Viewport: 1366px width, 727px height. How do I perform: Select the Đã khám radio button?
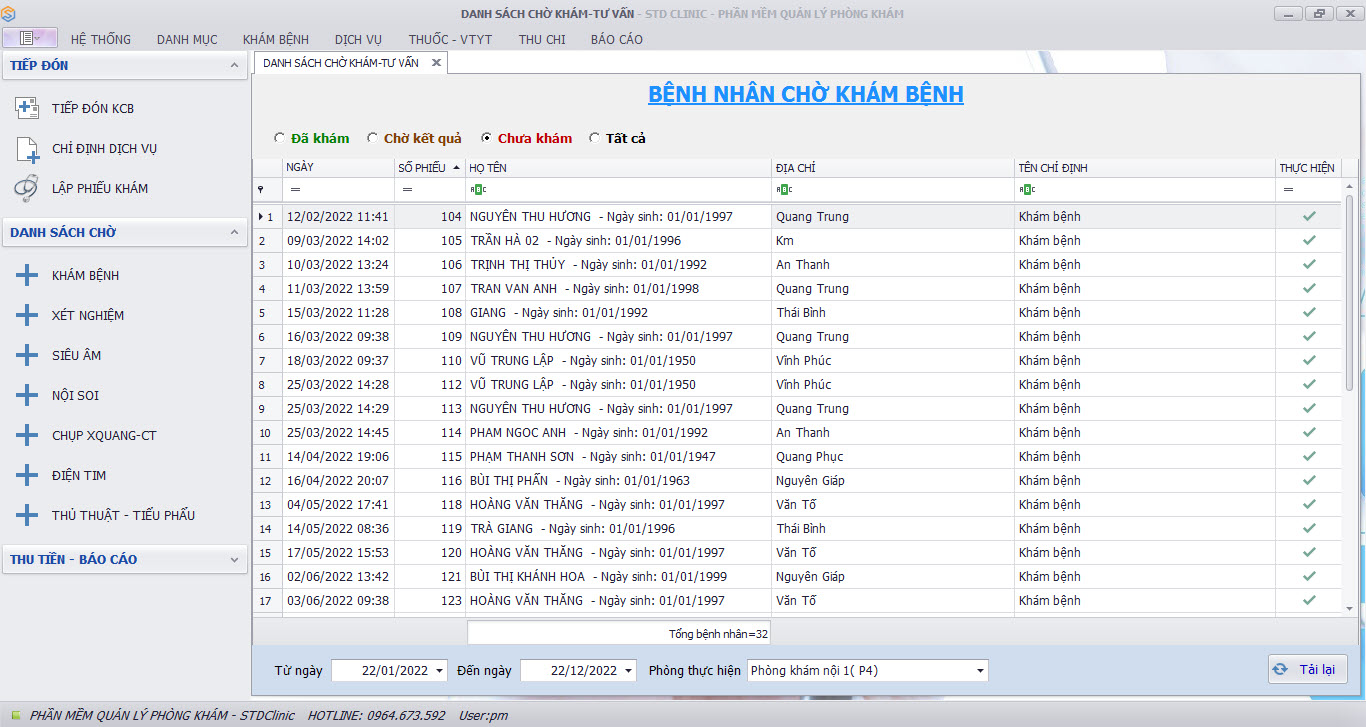tap(279, 139)
